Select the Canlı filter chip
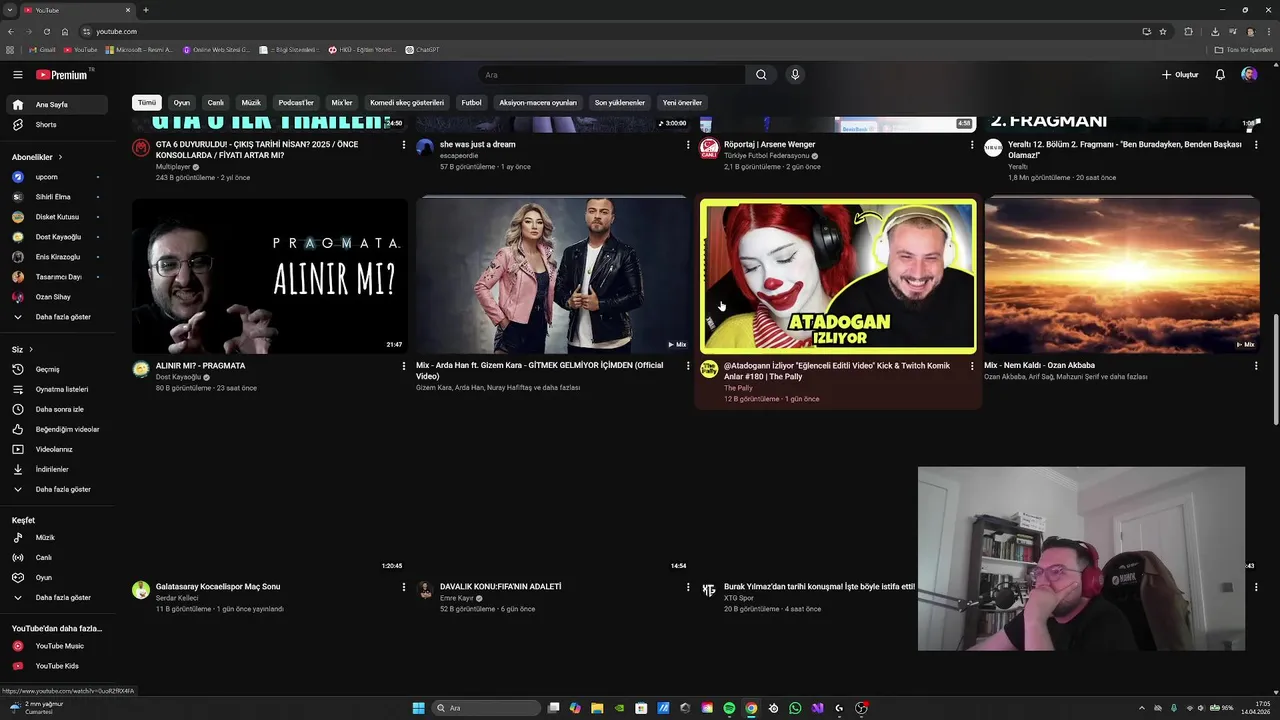Image resolution: width=1280 pixels, height=720 pixels. 215,102
